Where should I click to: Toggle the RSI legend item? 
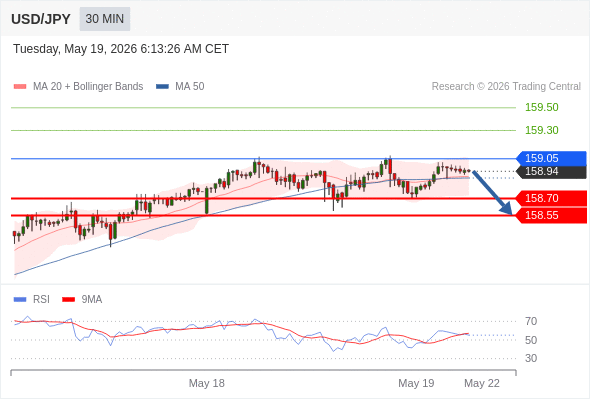[x=32, y=300]
